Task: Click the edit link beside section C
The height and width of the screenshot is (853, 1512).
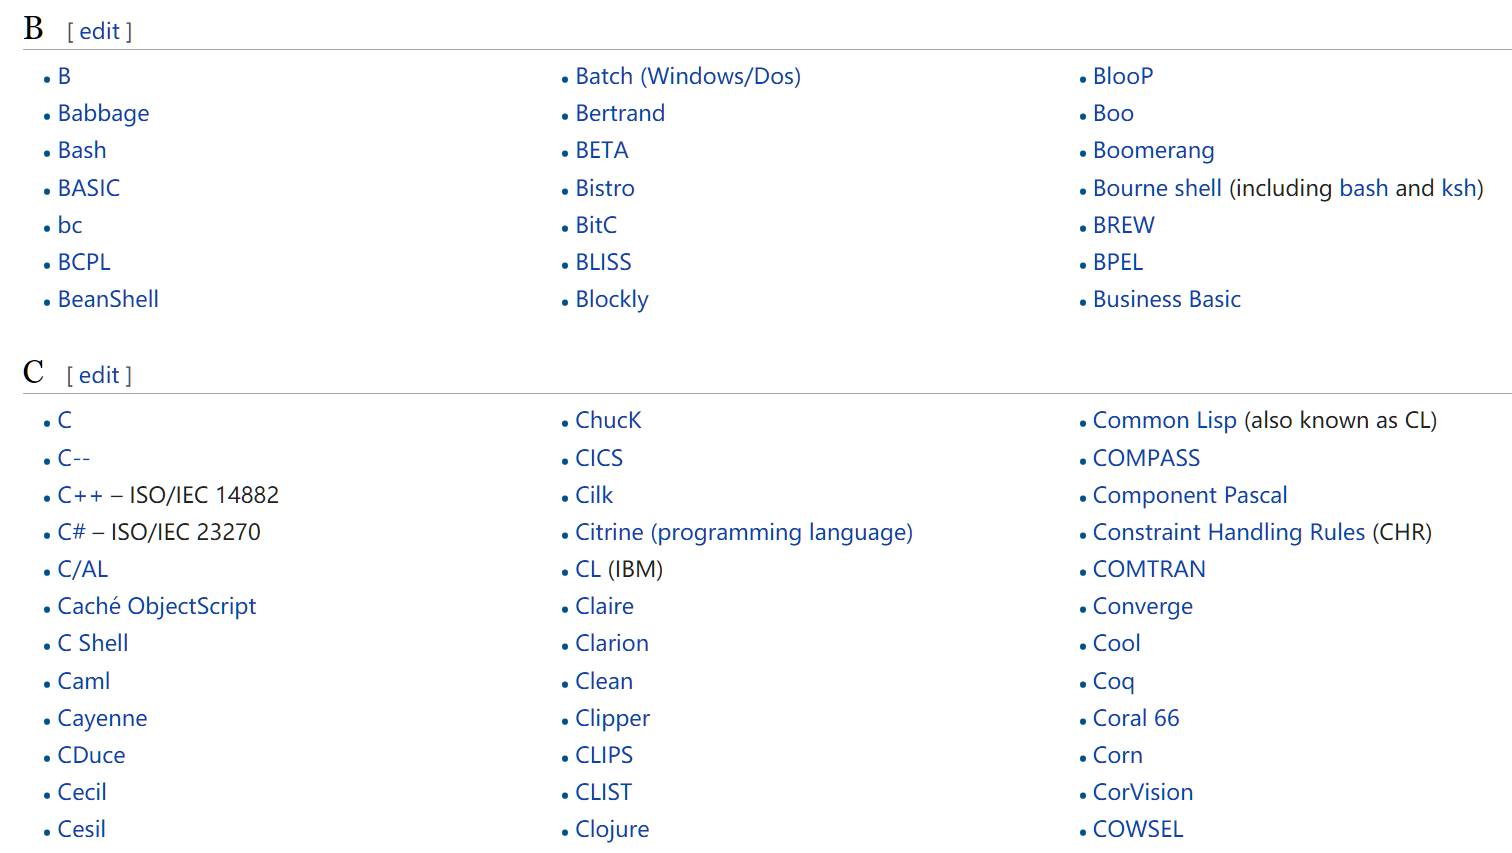Action: pyautogui.click(x=99, y=375)
